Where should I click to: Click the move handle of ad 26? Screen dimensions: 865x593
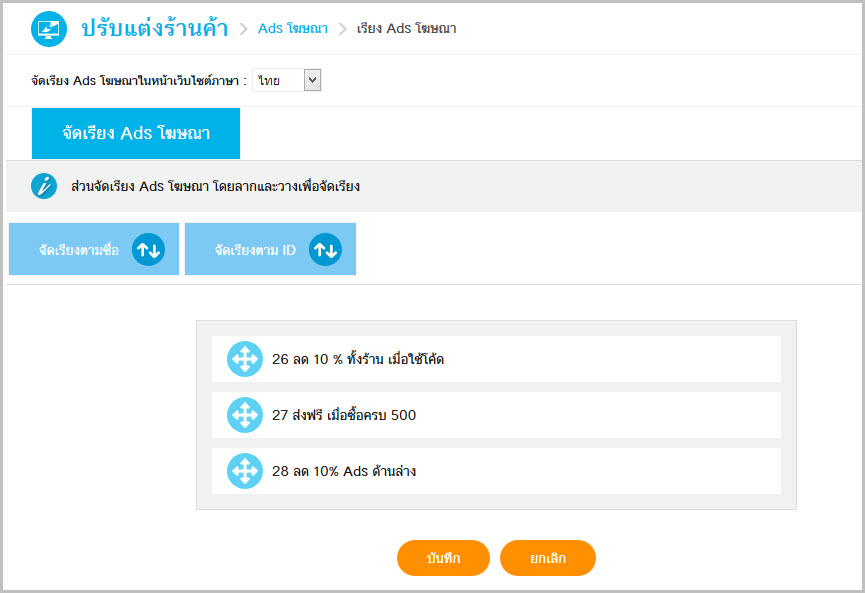point(245,359)
